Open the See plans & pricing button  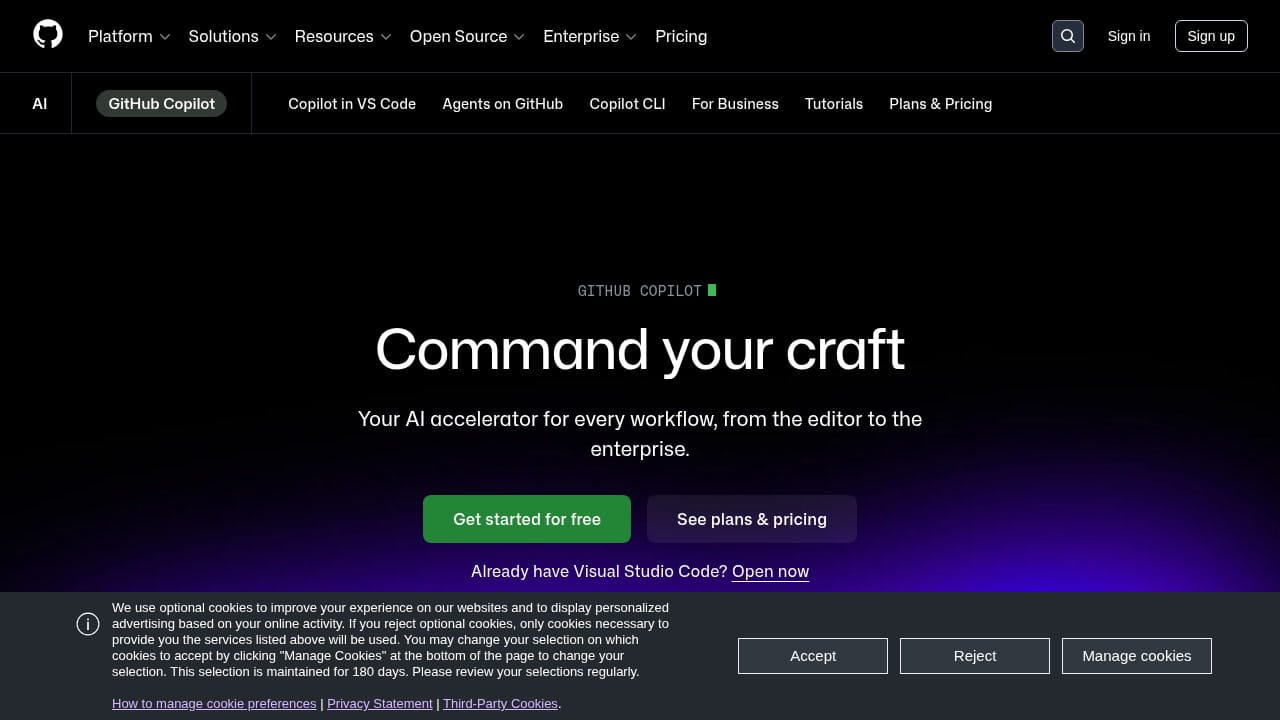pyautogui.click(x=751, y=518)
